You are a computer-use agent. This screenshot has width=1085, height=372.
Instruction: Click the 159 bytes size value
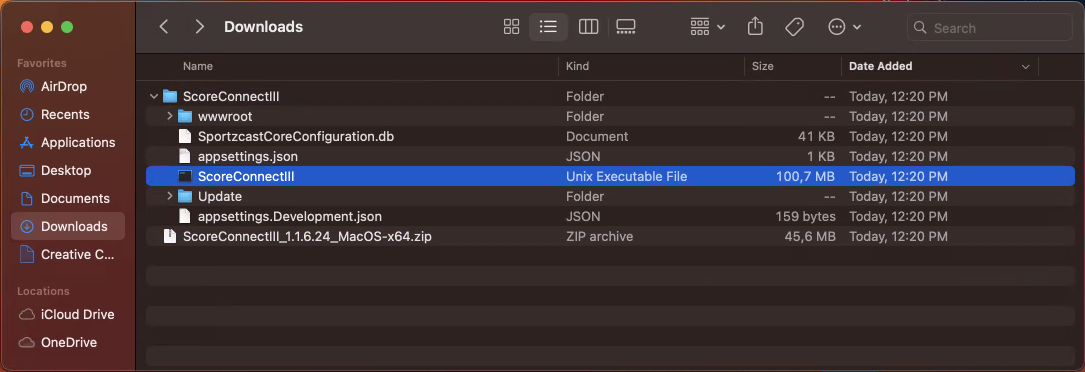pos(805,216)
